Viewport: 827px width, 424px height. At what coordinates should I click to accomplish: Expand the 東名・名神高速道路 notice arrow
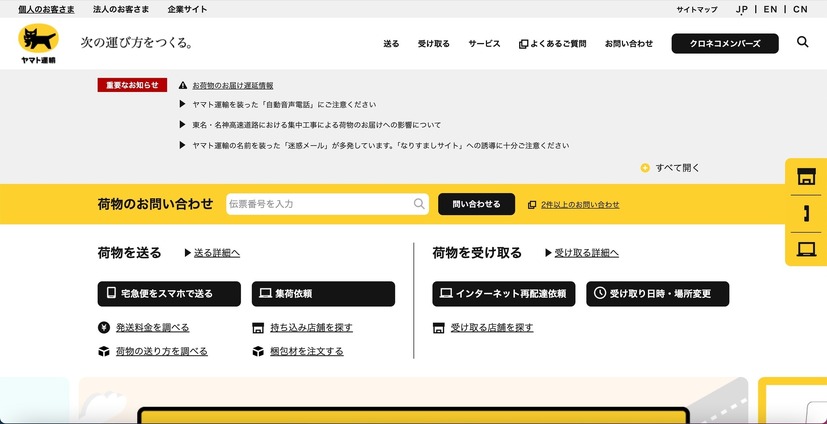(x=182, y=125)
